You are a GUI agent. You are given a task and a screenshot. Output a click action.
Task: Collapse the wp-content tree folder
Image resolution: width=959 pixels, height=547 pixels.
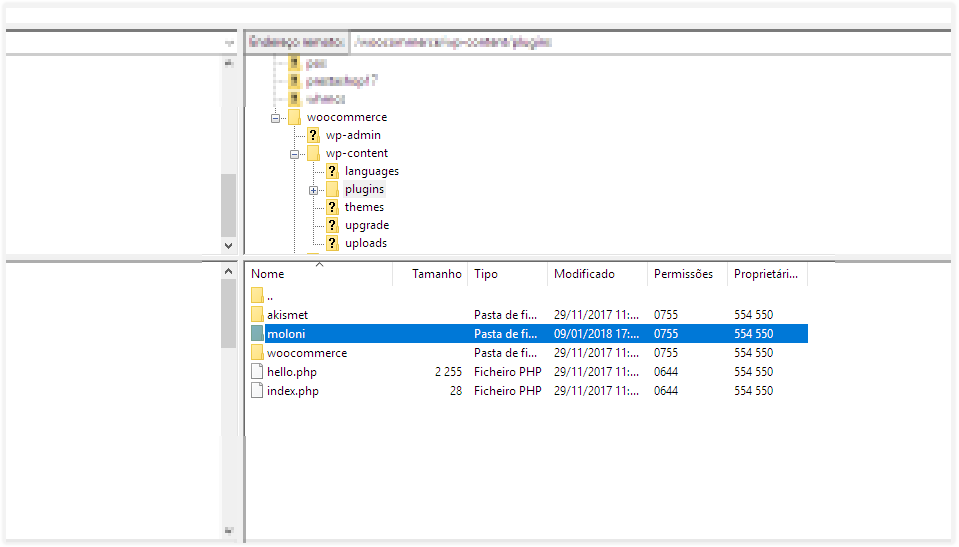point(294,154)
